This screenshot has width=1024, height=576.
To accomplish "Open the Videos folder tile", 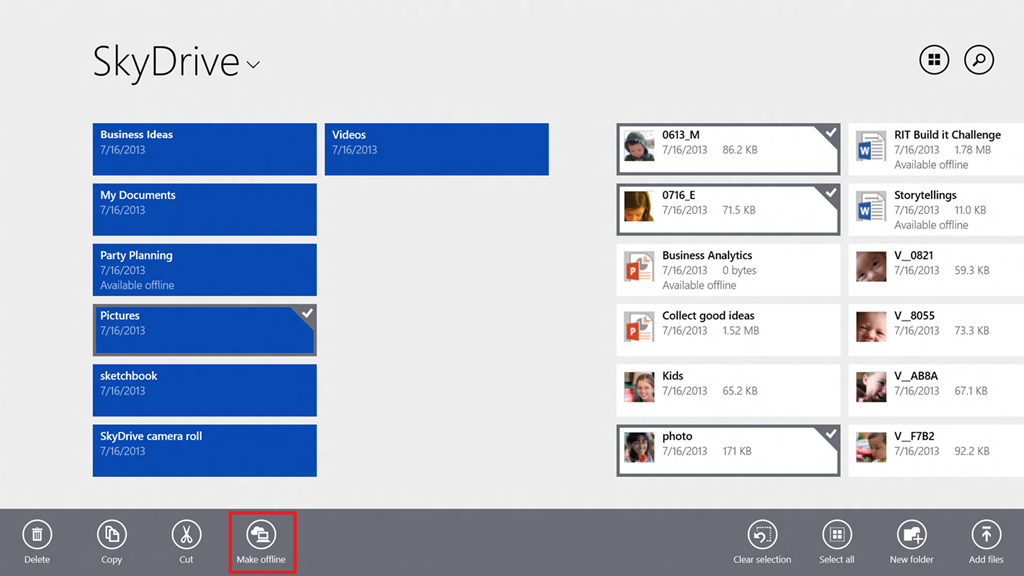I will coord(436,148).
